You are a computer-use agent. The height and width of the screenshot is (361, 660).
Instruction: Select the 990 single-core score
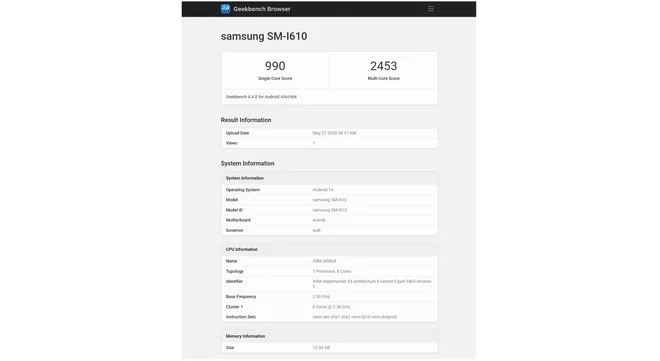(275, 66)
